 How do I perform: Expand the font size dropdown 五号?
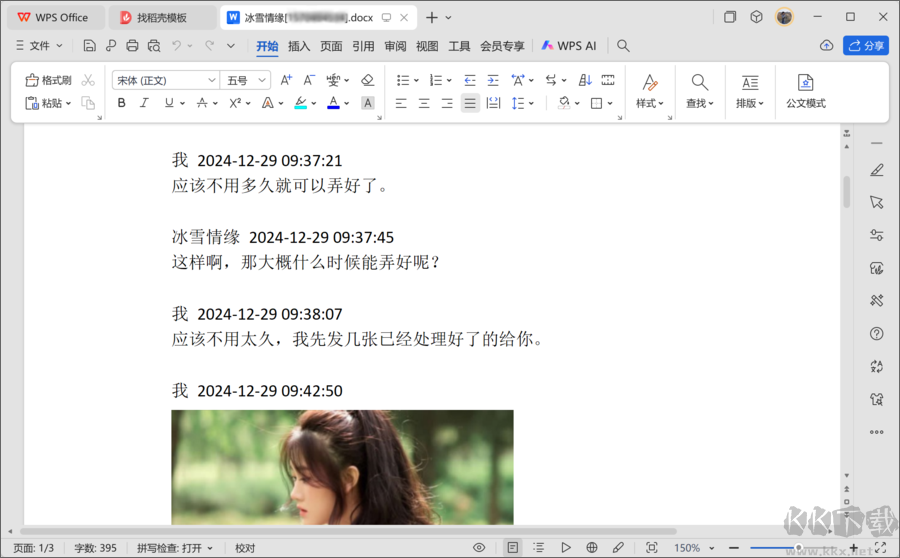pos(247,80)
